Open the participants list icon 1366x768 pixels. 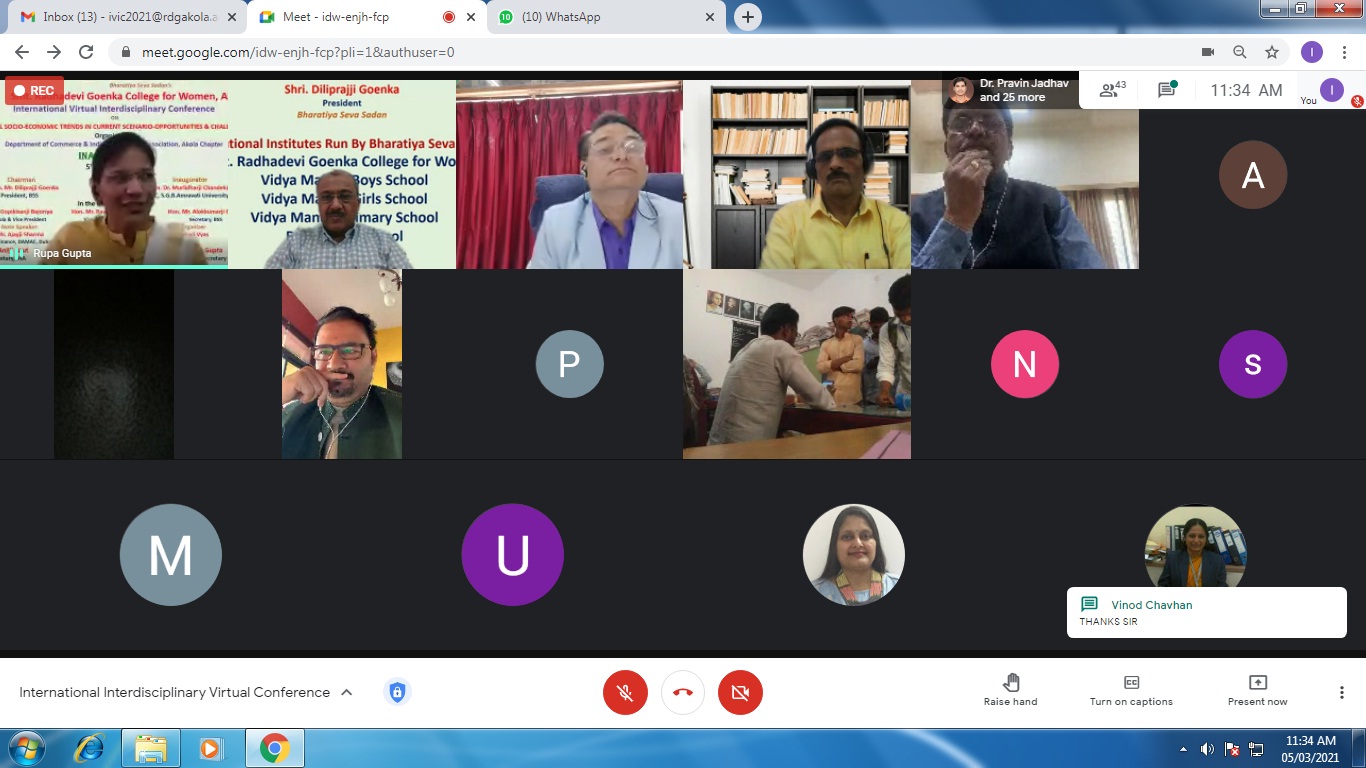coord(1110,90)
